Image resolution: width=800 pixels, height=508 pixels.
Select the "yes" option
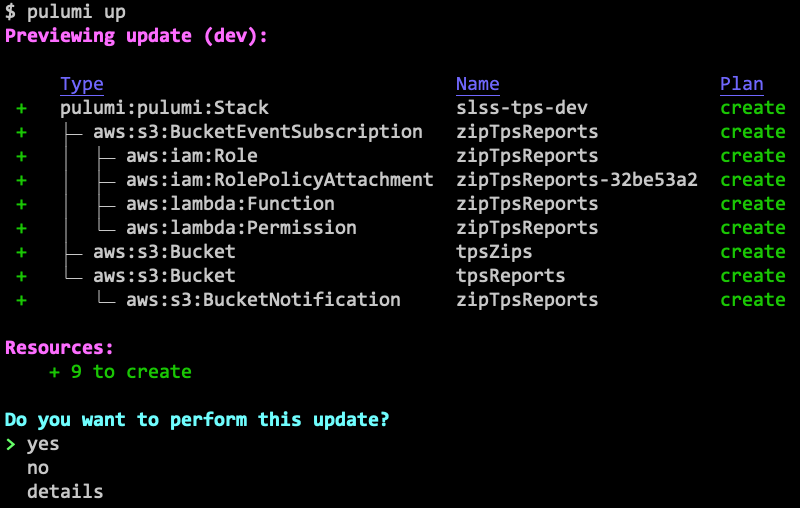[43, 444]
